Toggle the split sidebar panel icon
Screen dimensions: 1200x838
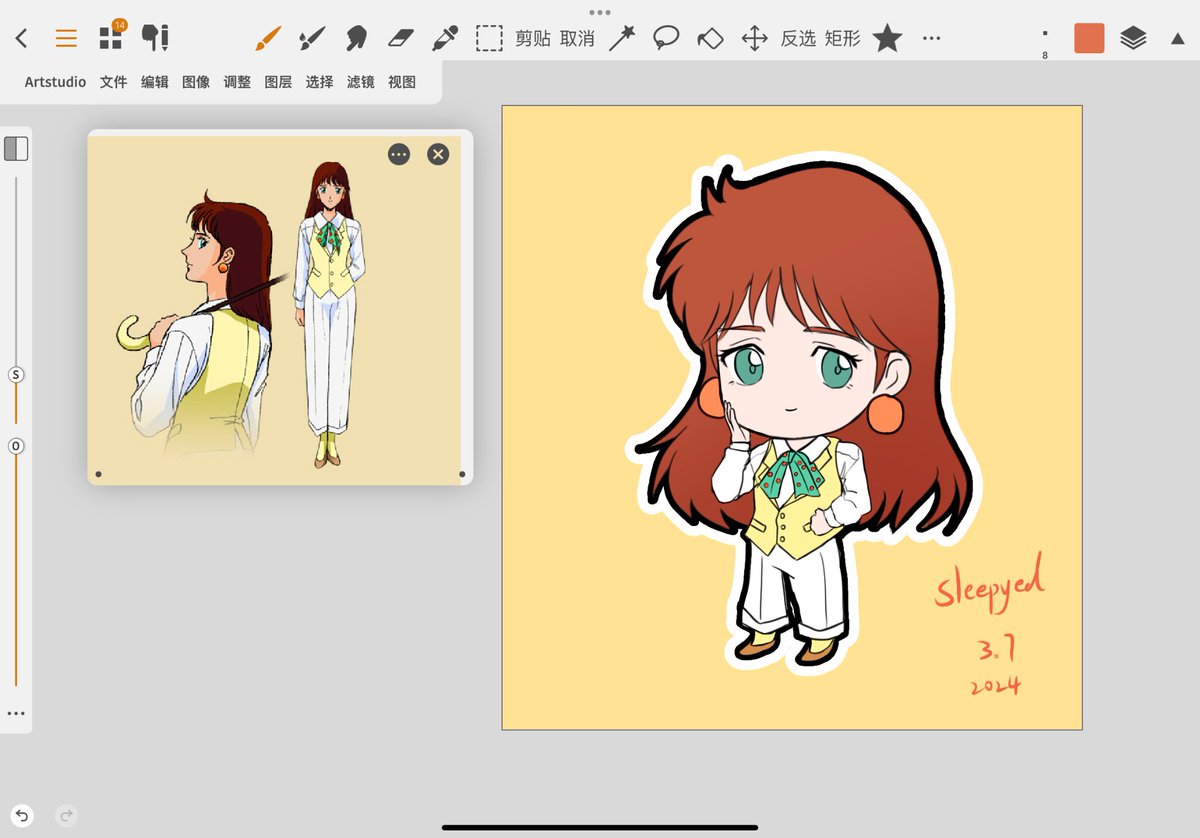(16, 149)
